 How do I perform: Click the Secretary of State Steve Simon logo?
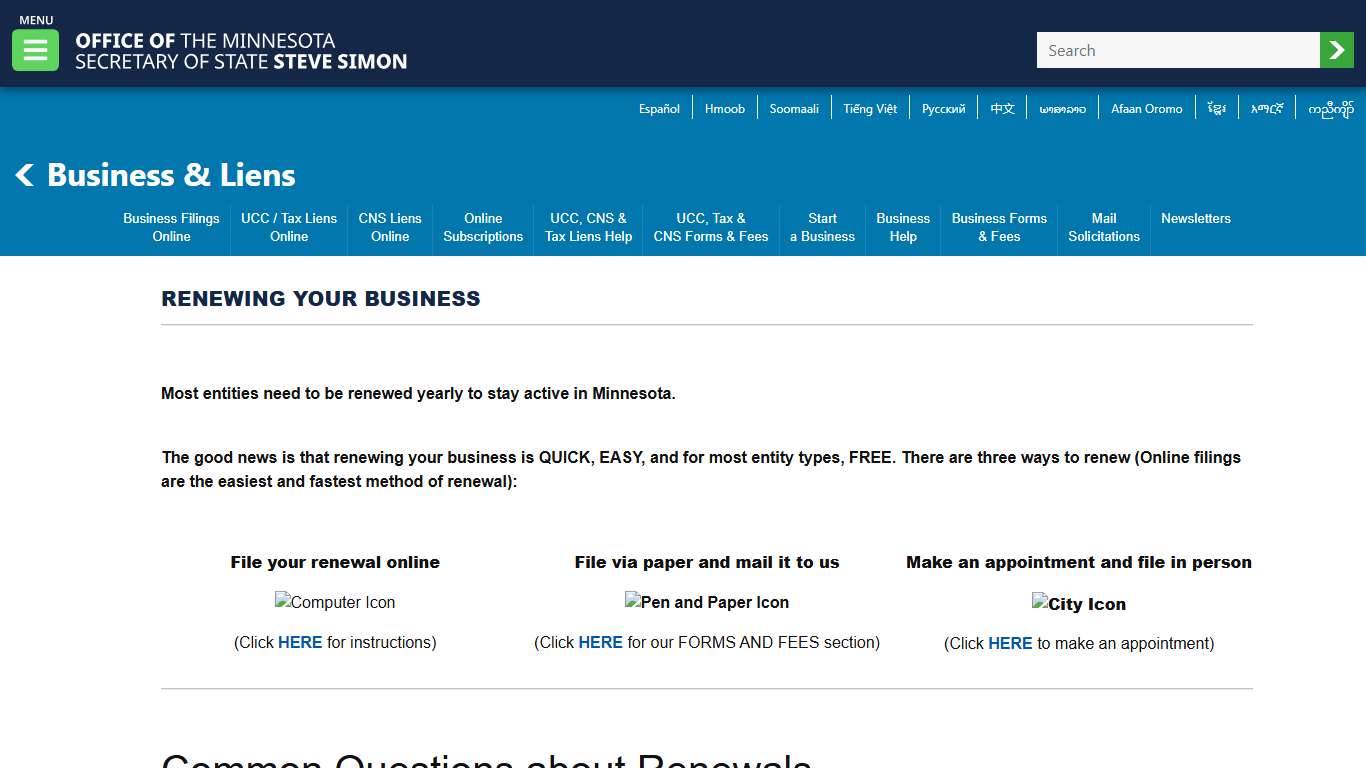(x=241, y=51)
